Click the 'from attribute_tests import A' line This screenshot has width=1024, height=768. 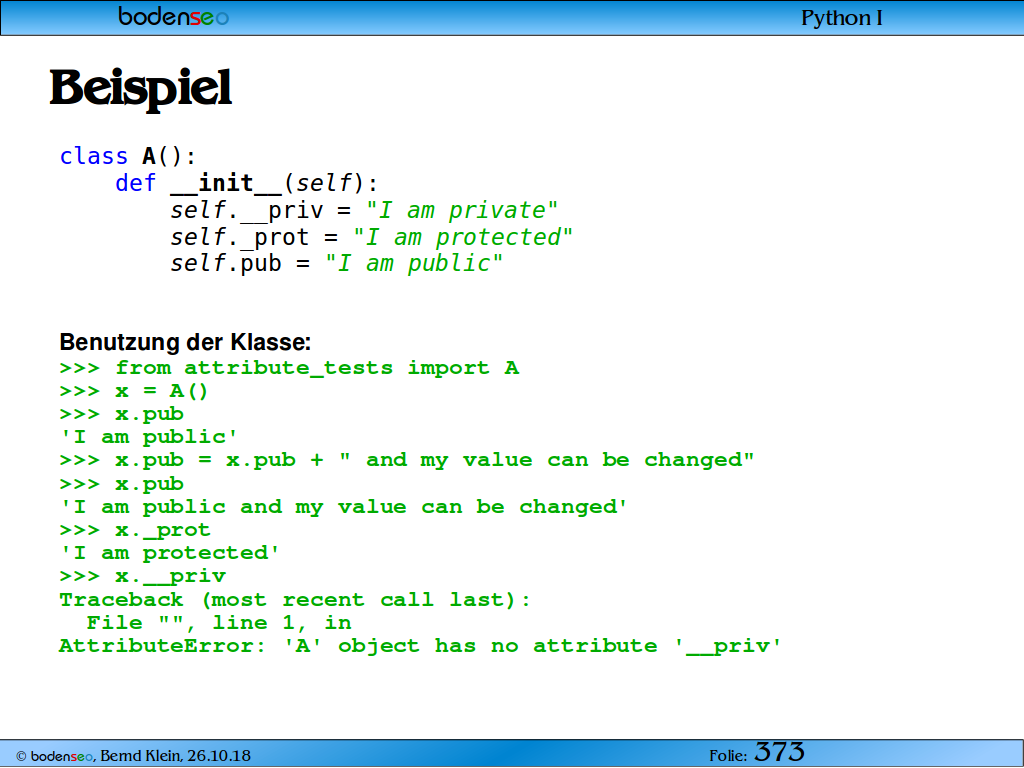pyautogui.click(x=289, y=368)
